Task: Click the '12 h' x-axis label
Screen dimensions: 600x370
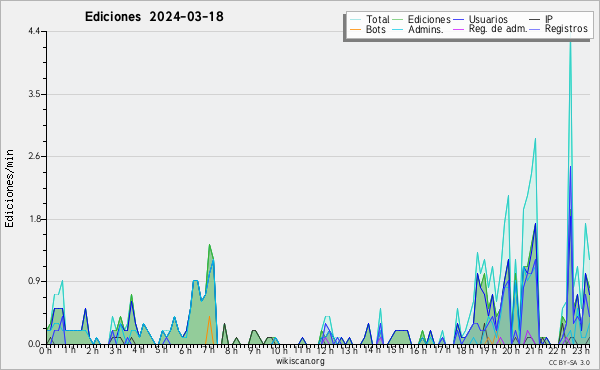Action: 326,350
